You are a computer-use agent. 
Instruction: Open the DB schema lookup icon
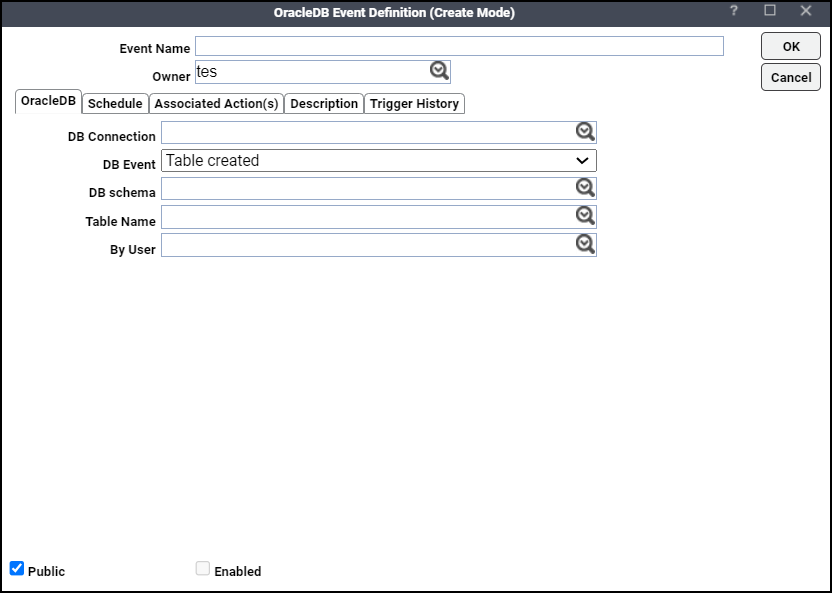pos(585,188)
